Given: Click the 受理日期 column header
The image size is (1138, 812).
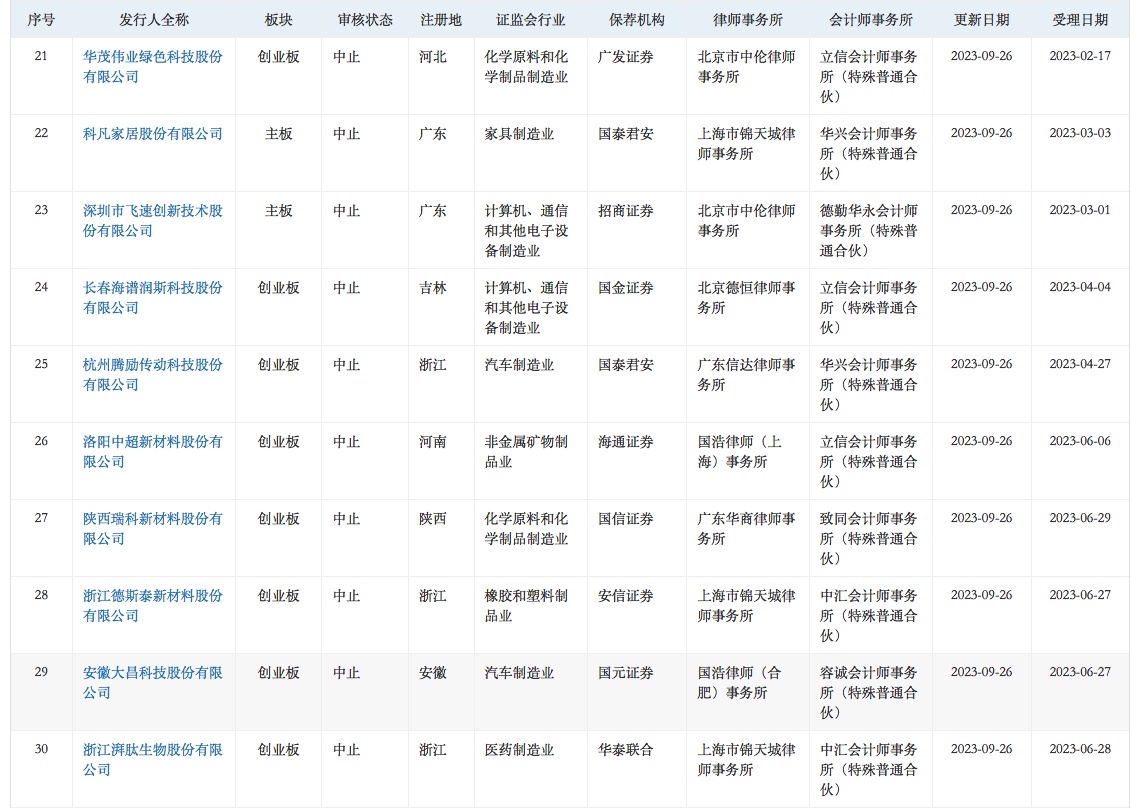Looking at the screenshot, I should pyautogui.click(x=1080, y=20).
